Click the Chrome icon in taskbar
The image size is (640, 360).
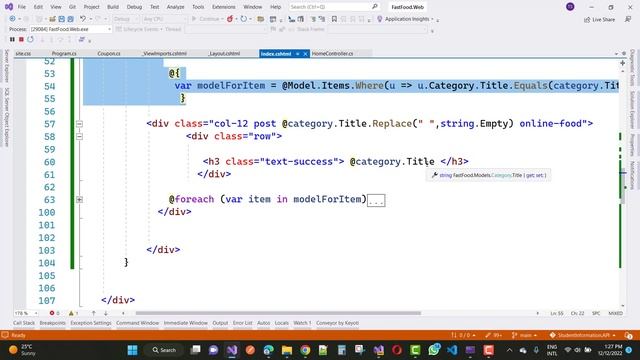(305, 350)
